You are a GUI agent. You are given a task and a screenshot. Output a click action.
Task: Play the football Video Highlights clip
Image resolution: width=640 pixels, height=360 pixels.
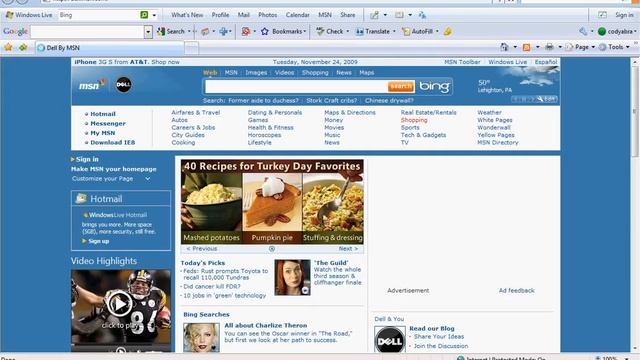tap(120, 304)
